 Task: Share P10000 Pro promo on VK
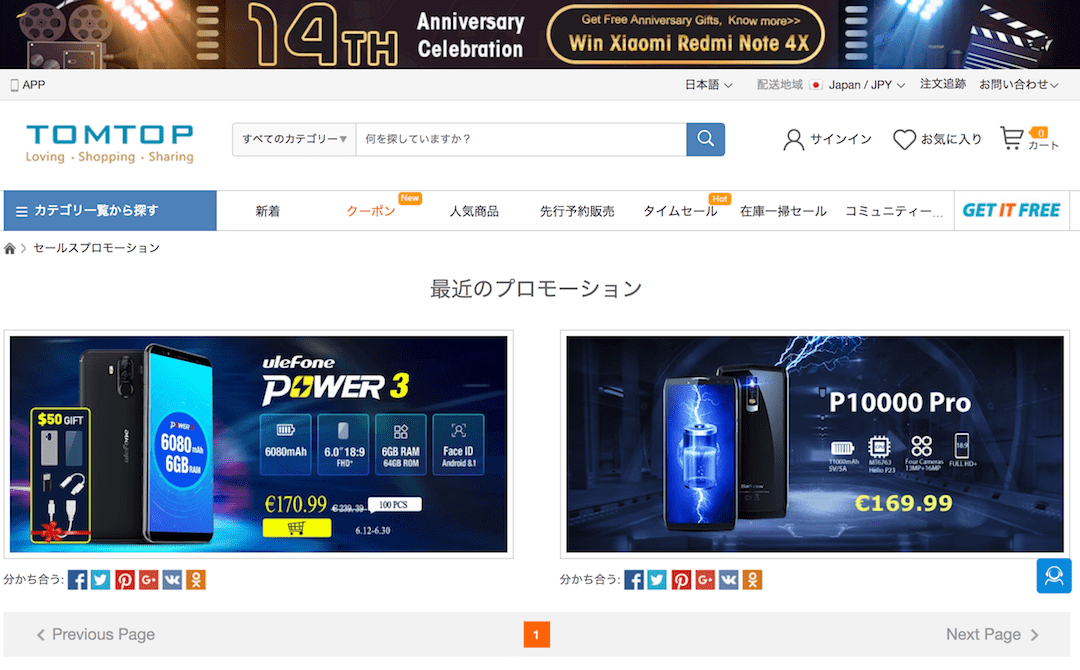coord(729,580)
